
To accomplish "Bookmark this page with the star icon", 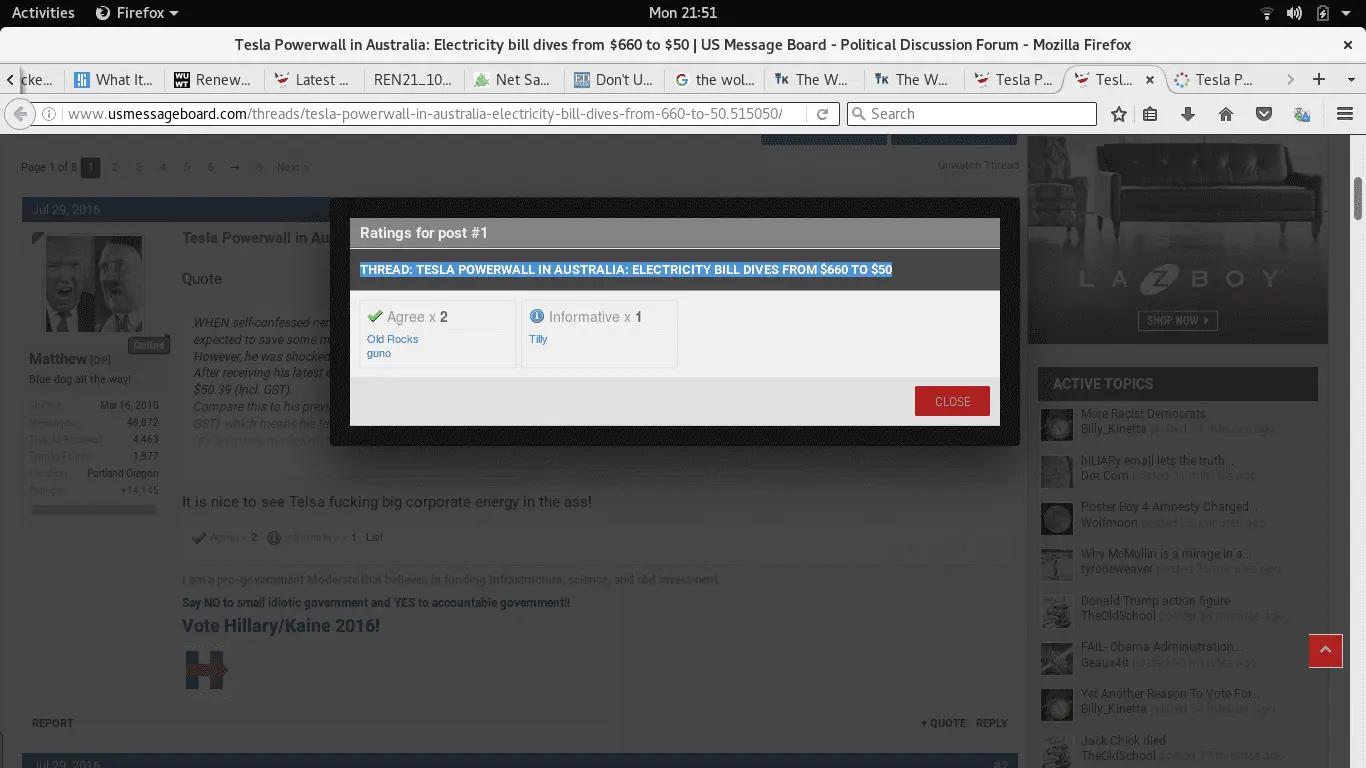I will (x=1119, y=114).
